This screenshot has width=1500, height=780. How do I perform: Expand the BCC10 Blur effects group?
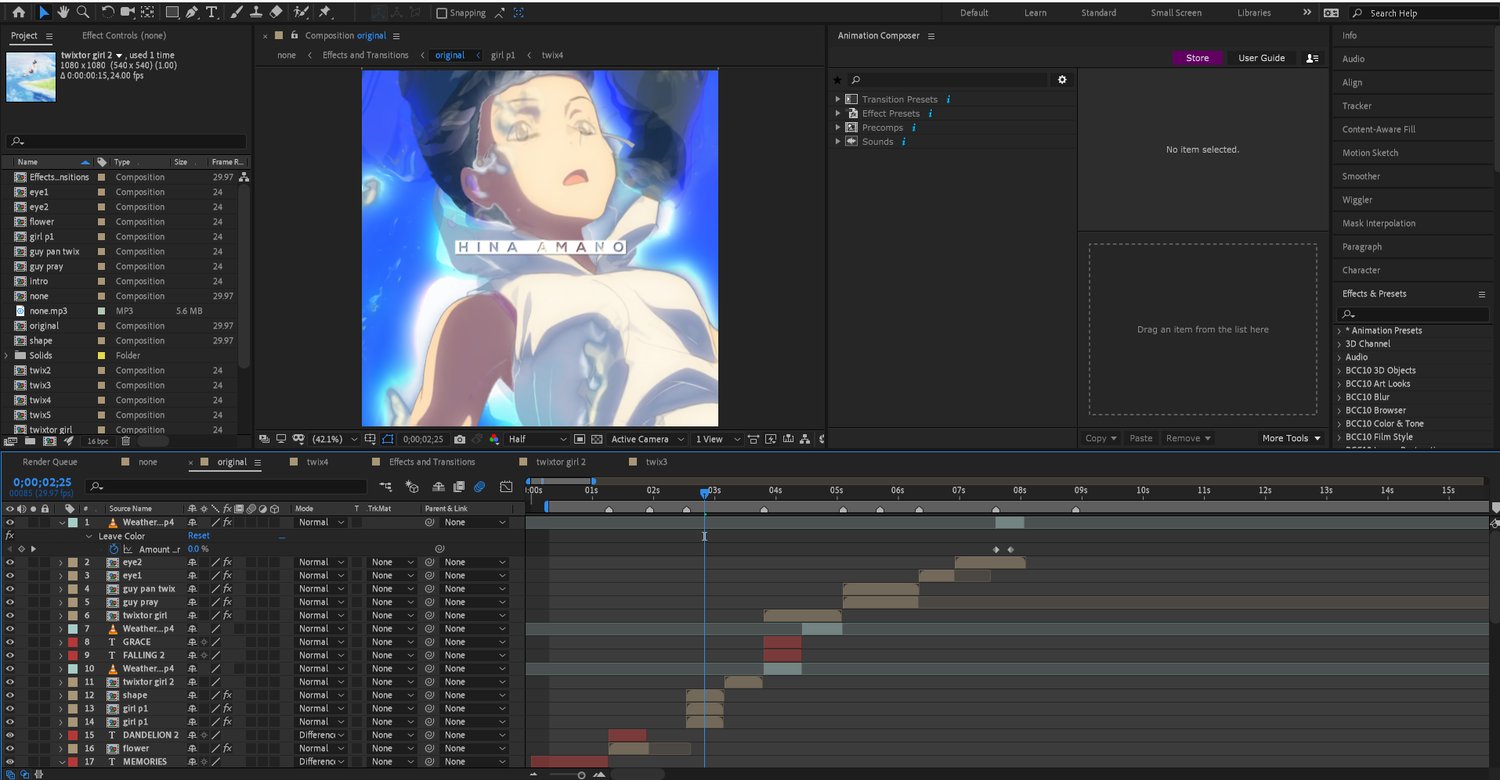coord(1340,397)
